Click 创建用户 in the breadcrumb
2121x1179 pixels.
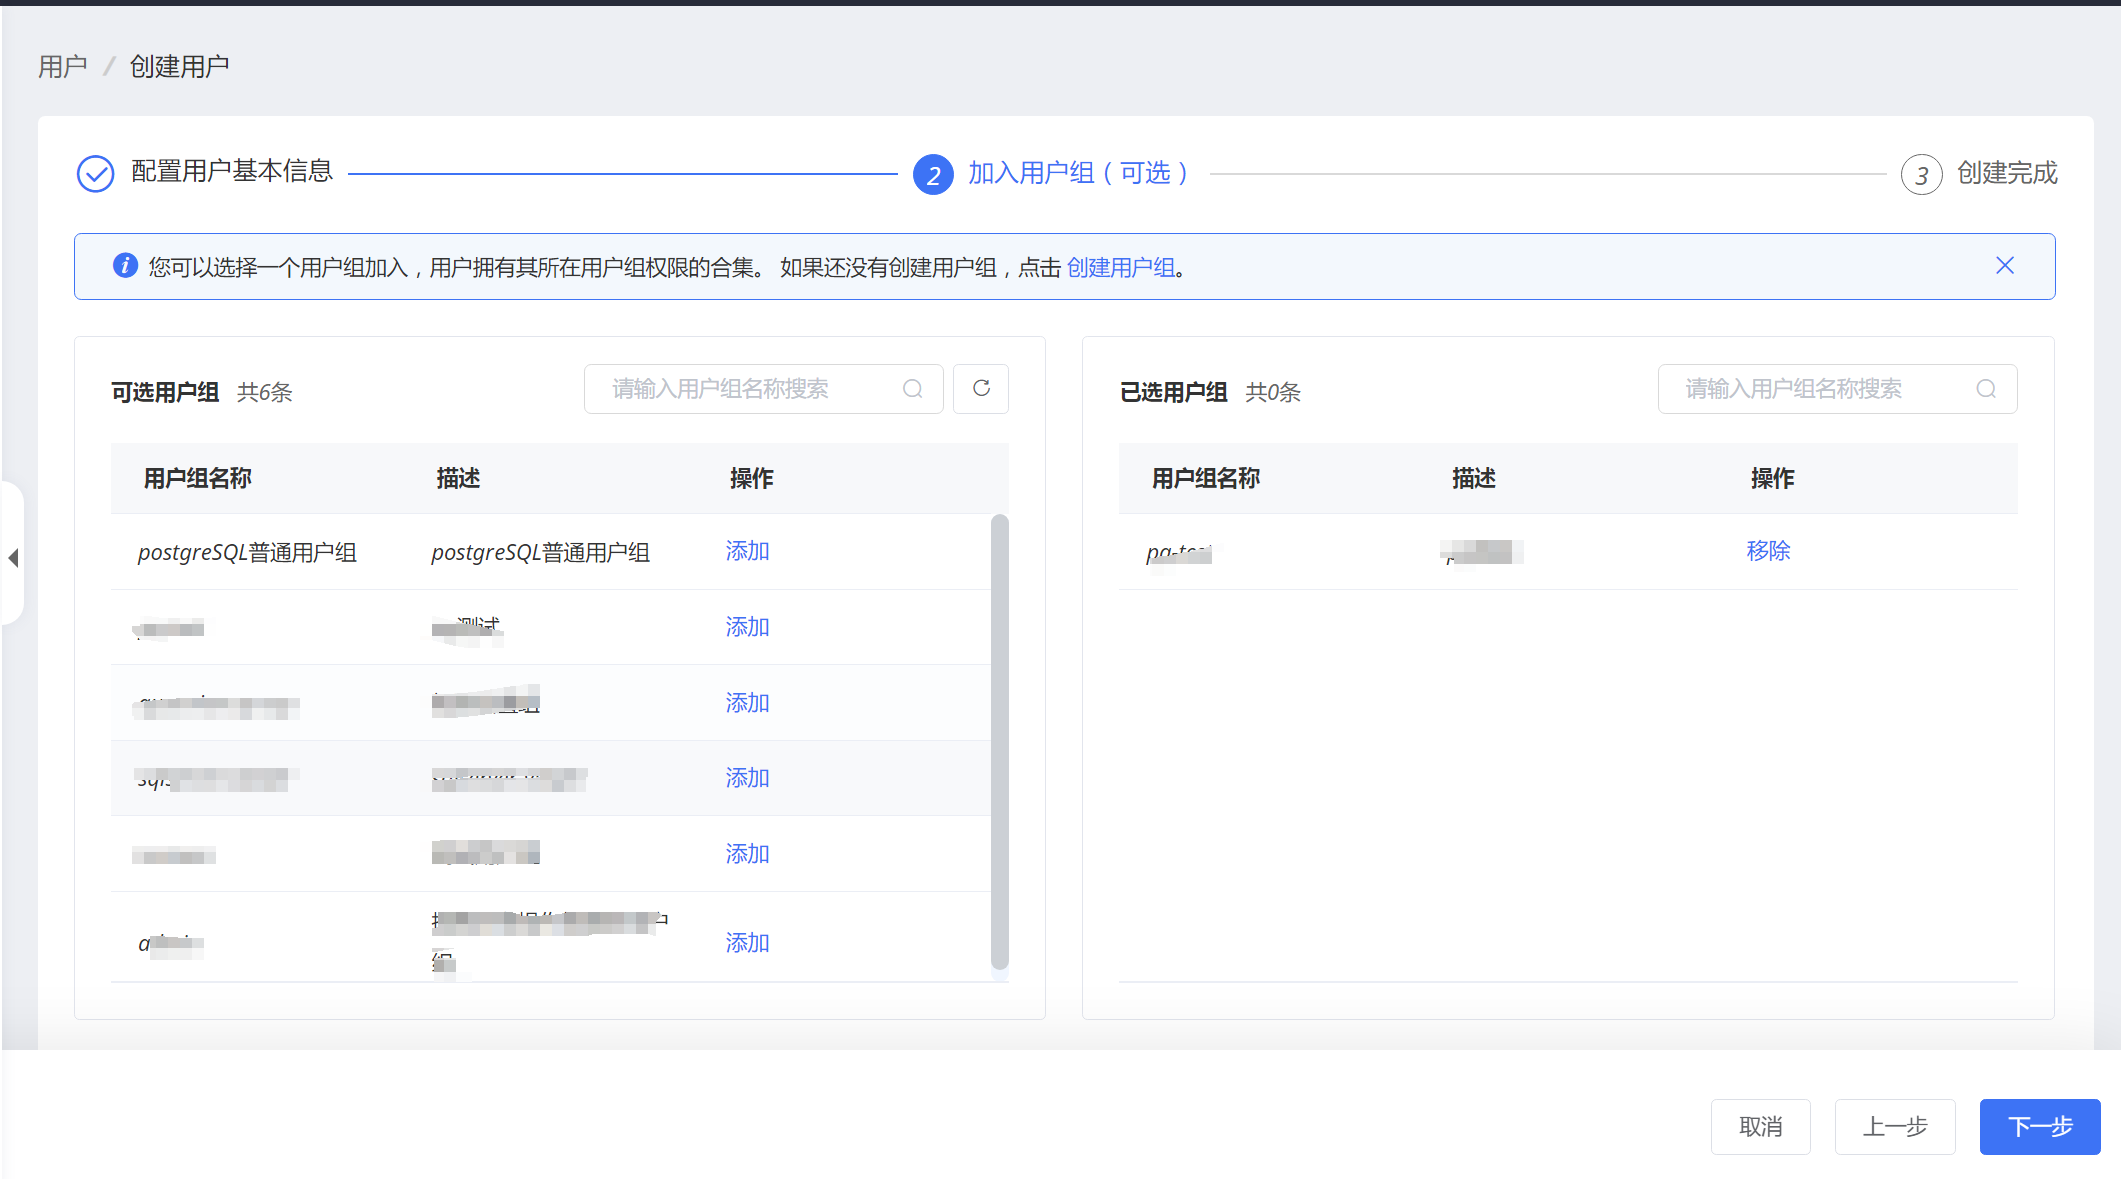pyautogui.click(x=179, y=67)
